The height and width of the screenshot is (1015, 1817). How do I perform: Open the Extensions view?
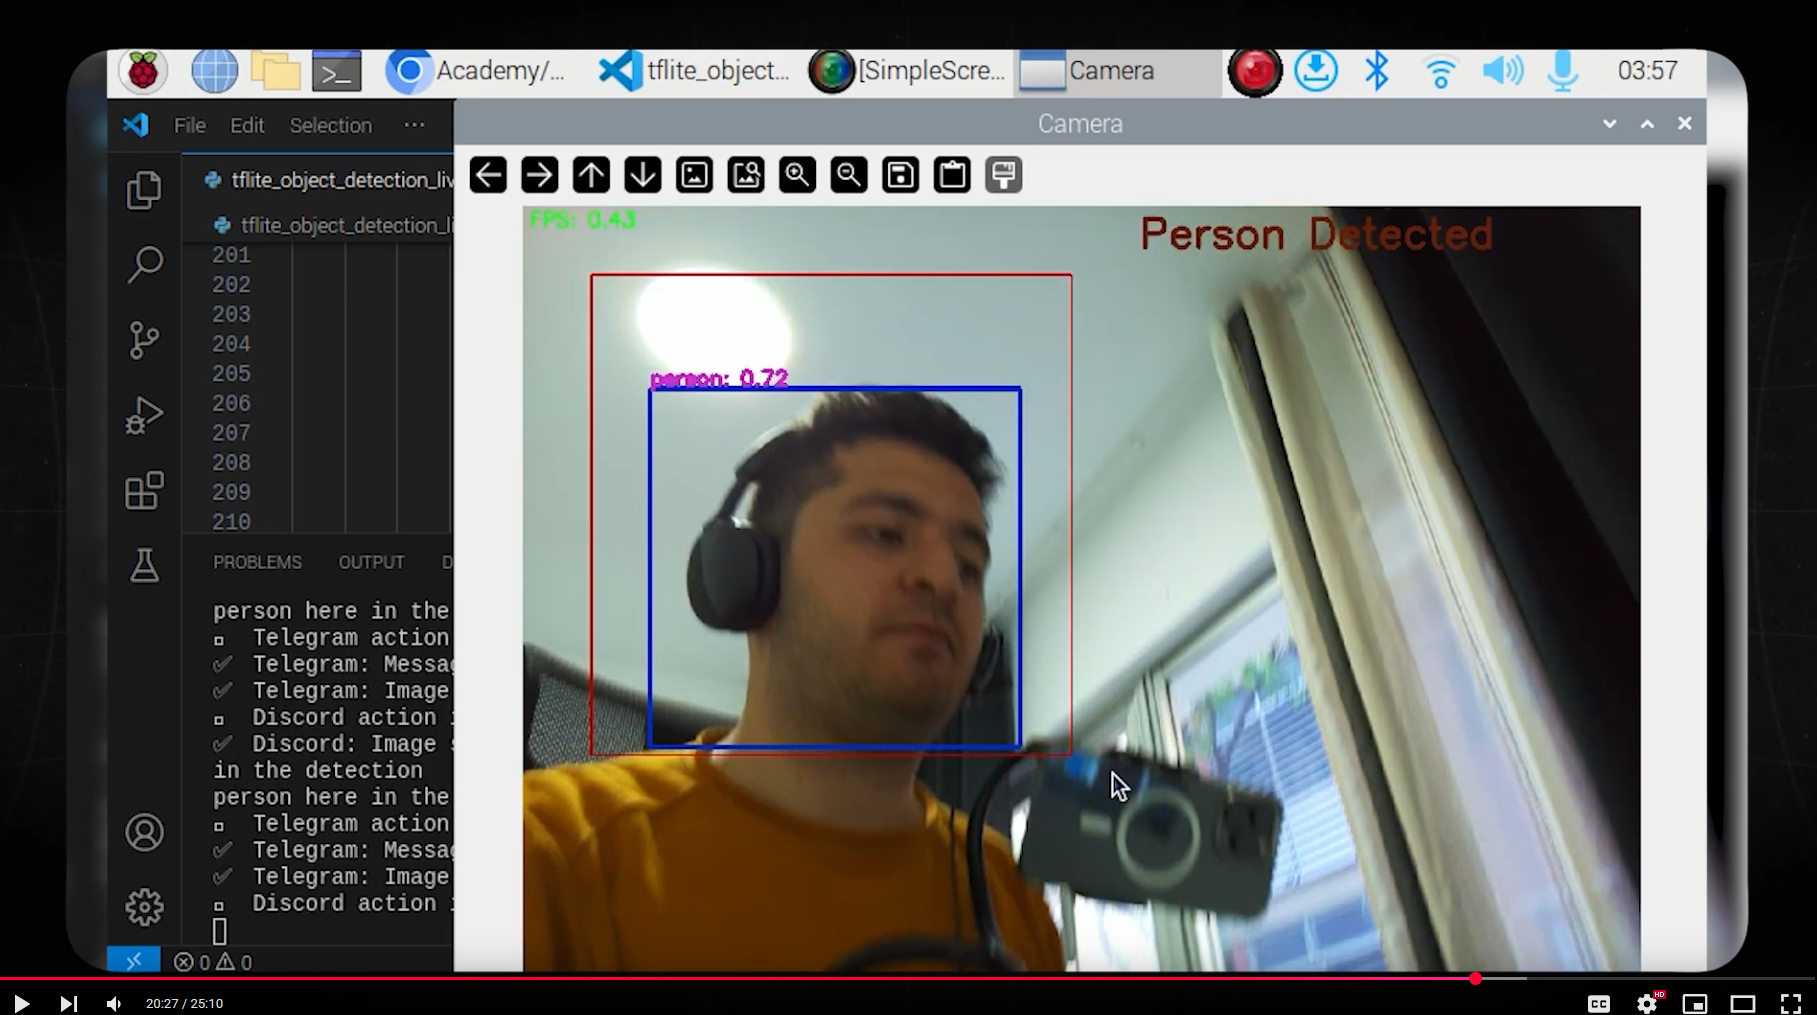[144, 490]
